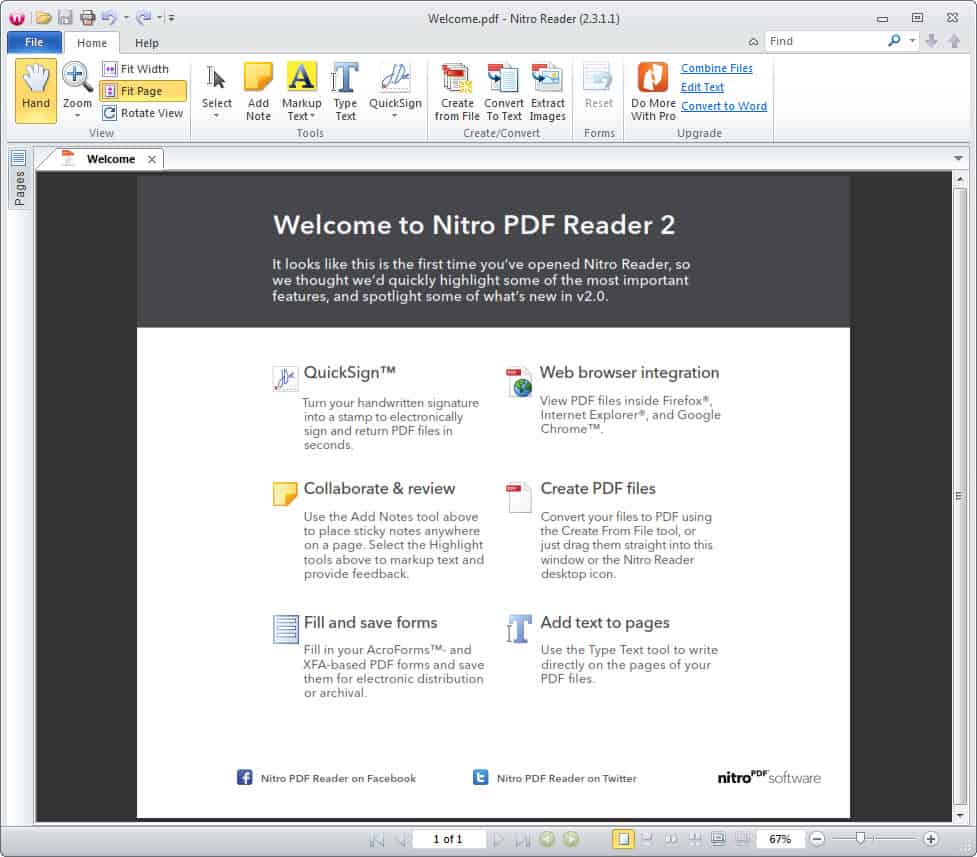Click the Add Note tool

click(258, 89)
